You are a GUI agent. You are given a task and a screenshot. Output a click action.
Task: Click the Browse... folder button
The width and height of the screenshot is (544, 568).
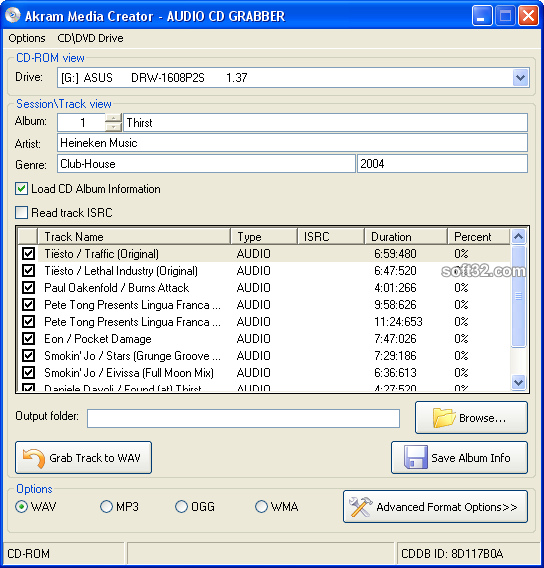click(x=471, y=418)
